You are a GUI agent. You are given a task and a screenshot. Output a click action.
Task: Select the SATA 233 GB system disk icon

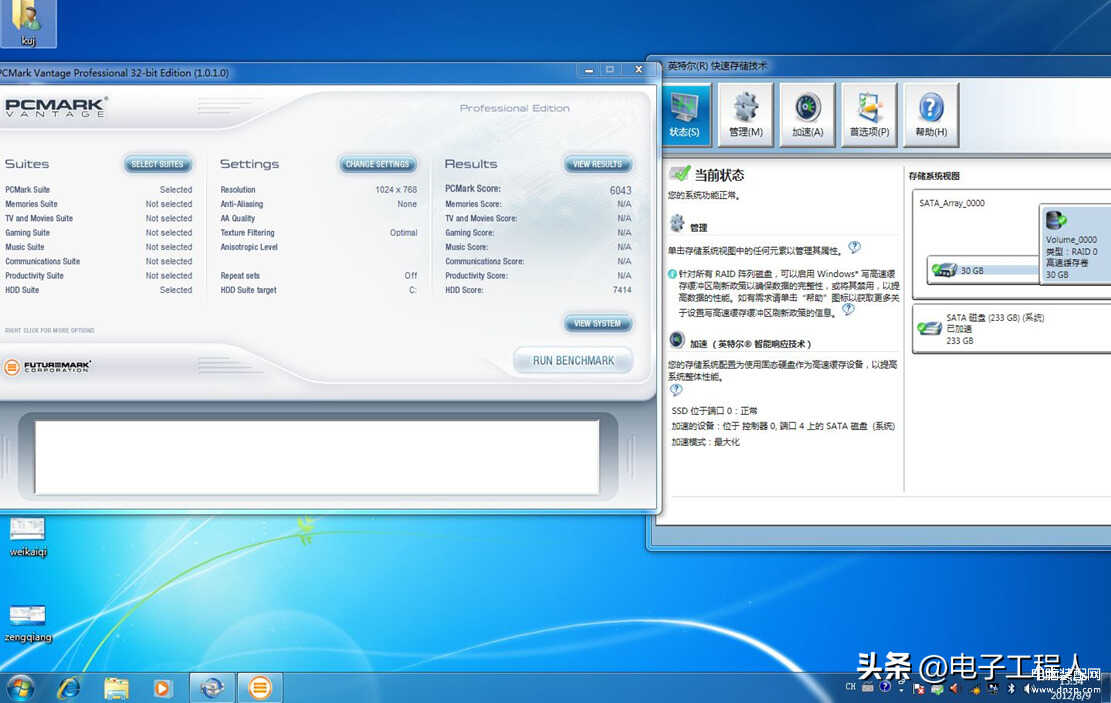[x=929, y=328]
